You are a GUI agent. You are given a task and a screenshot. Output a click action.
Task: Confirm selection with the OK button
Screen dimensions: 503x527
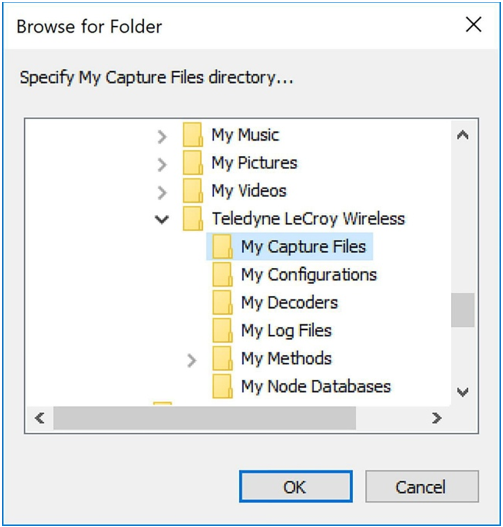click(x=296, y=487)
